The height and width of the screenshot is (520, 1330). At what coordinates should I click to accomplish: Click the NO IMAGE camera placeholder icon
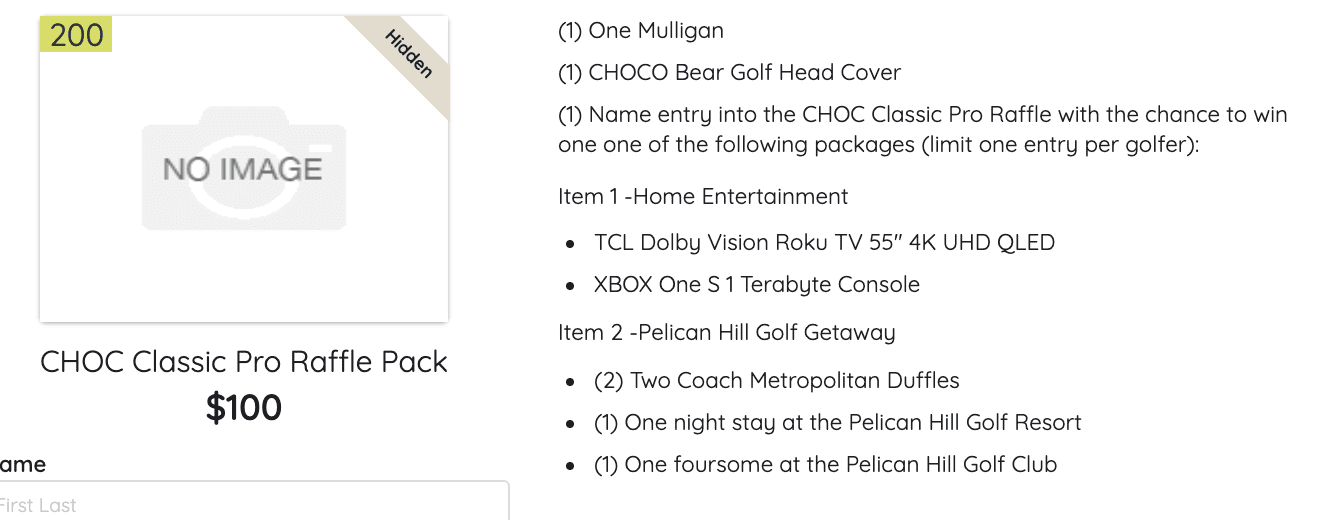[x=244, y=168]
